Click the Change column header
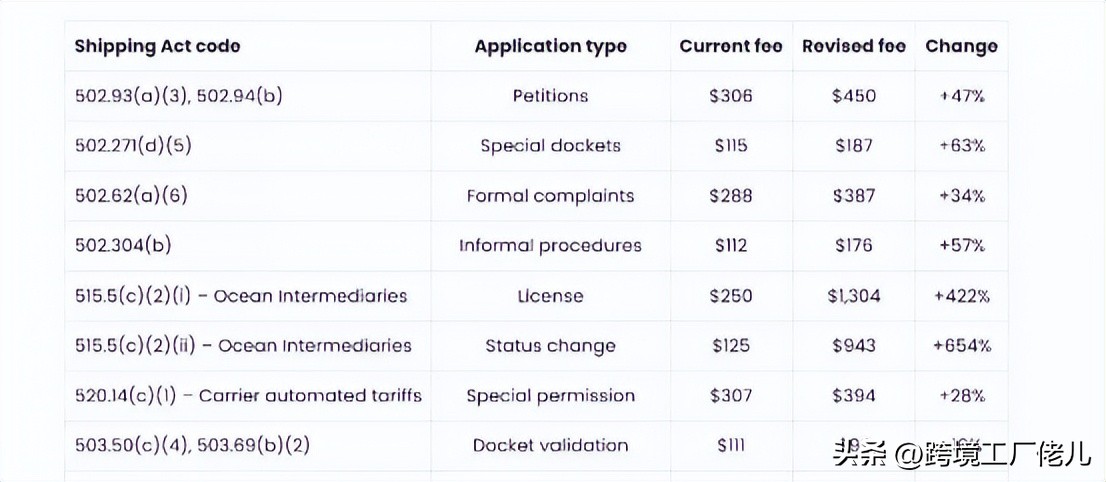The width and height of the screenshot is (1106, 482). [x=961, y=46]
